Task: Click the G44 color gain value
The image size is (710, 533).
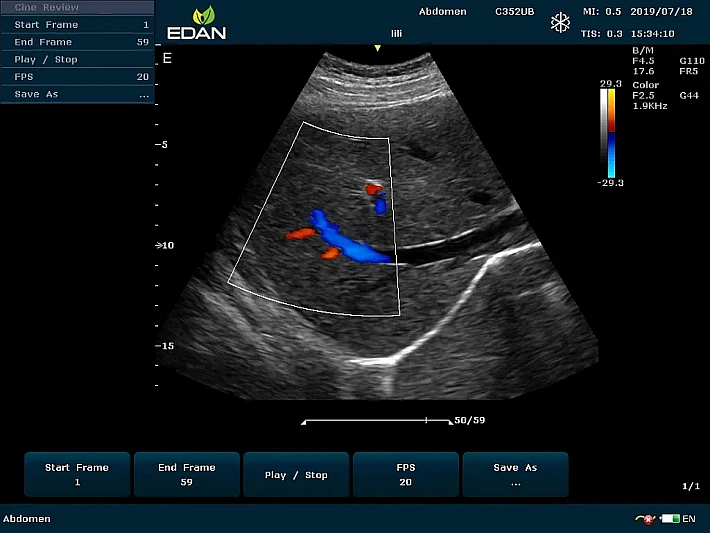Action: click(689, 96)
